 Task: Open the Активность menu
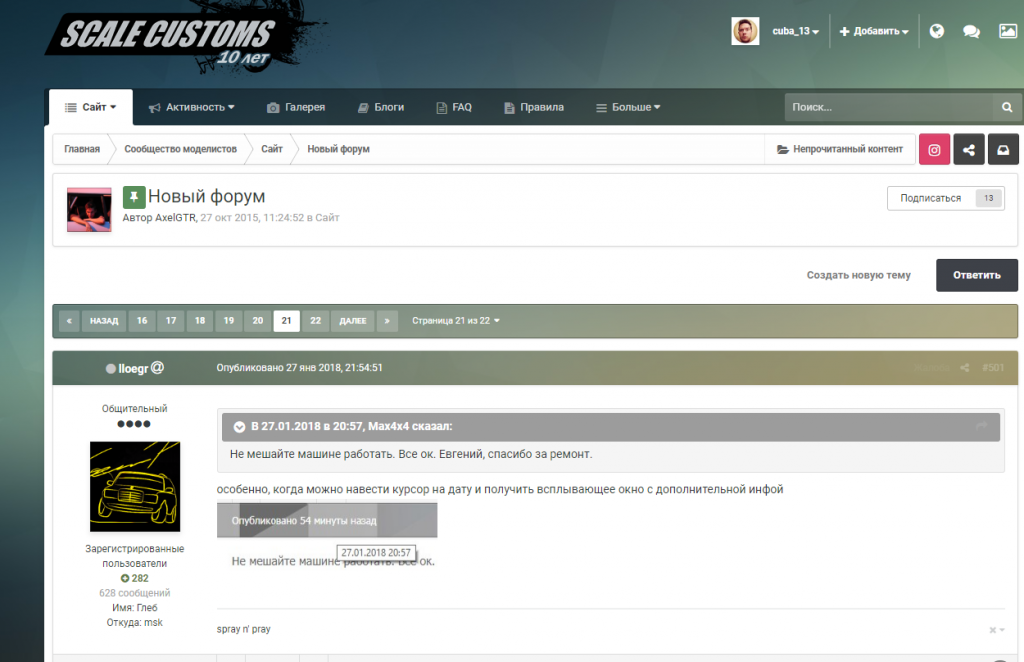click(191, 107)
